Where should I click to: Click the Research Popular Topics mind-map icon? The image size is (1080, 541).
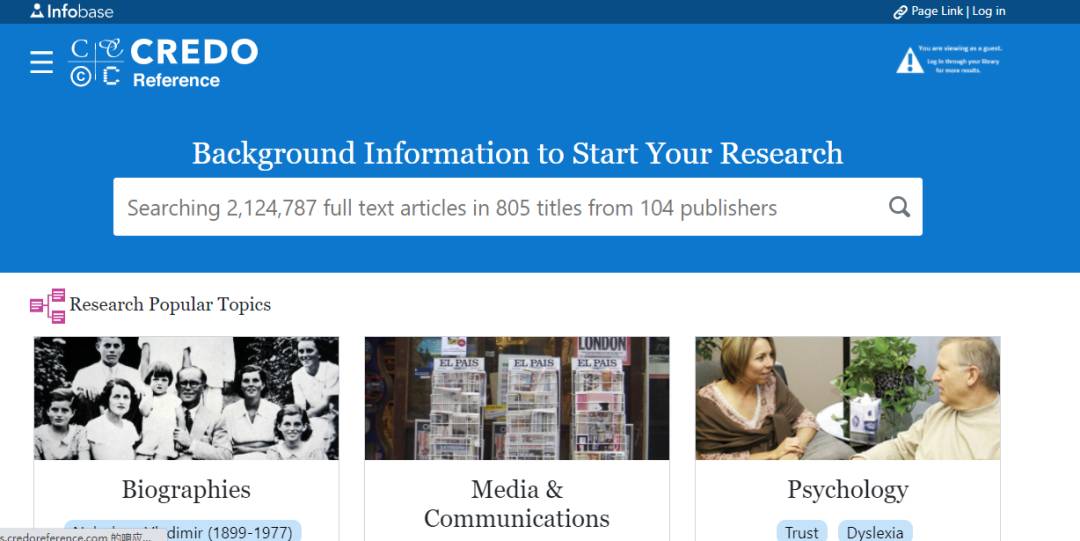pyautogui.click(x=47, y=305)
